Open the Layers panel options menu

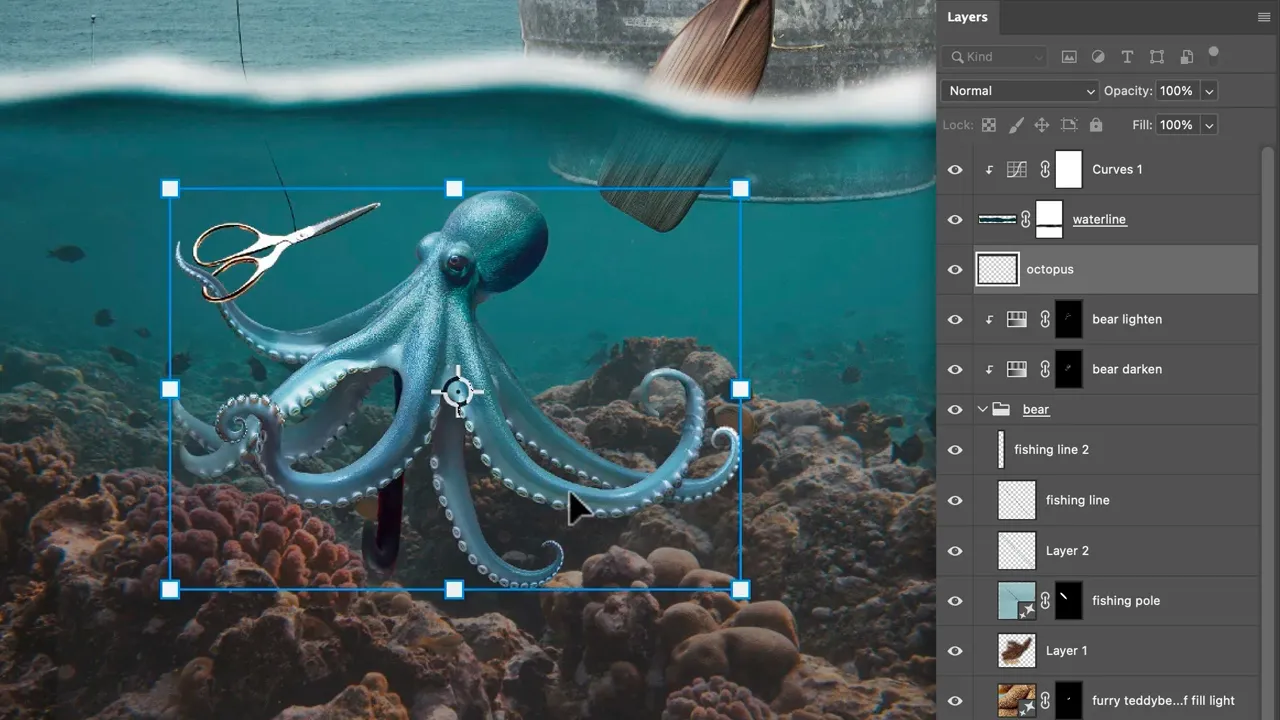[x=1264, y=17]
